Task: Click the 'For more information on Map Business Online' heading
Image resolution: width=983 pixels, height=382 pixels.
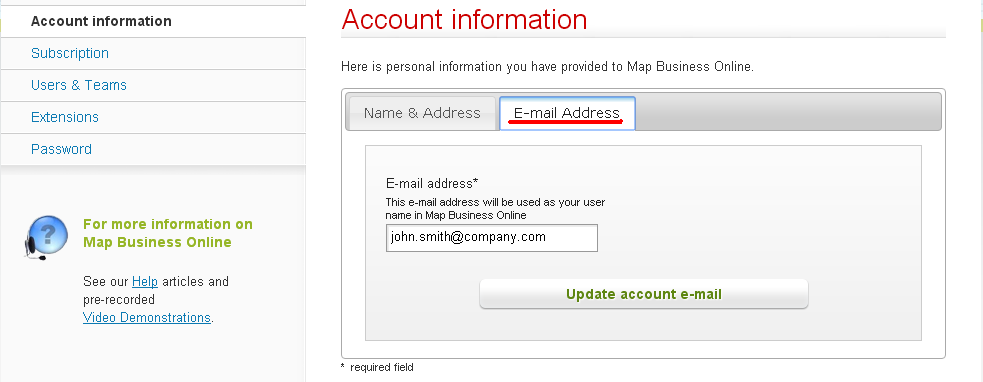Action: click(167, 233)
